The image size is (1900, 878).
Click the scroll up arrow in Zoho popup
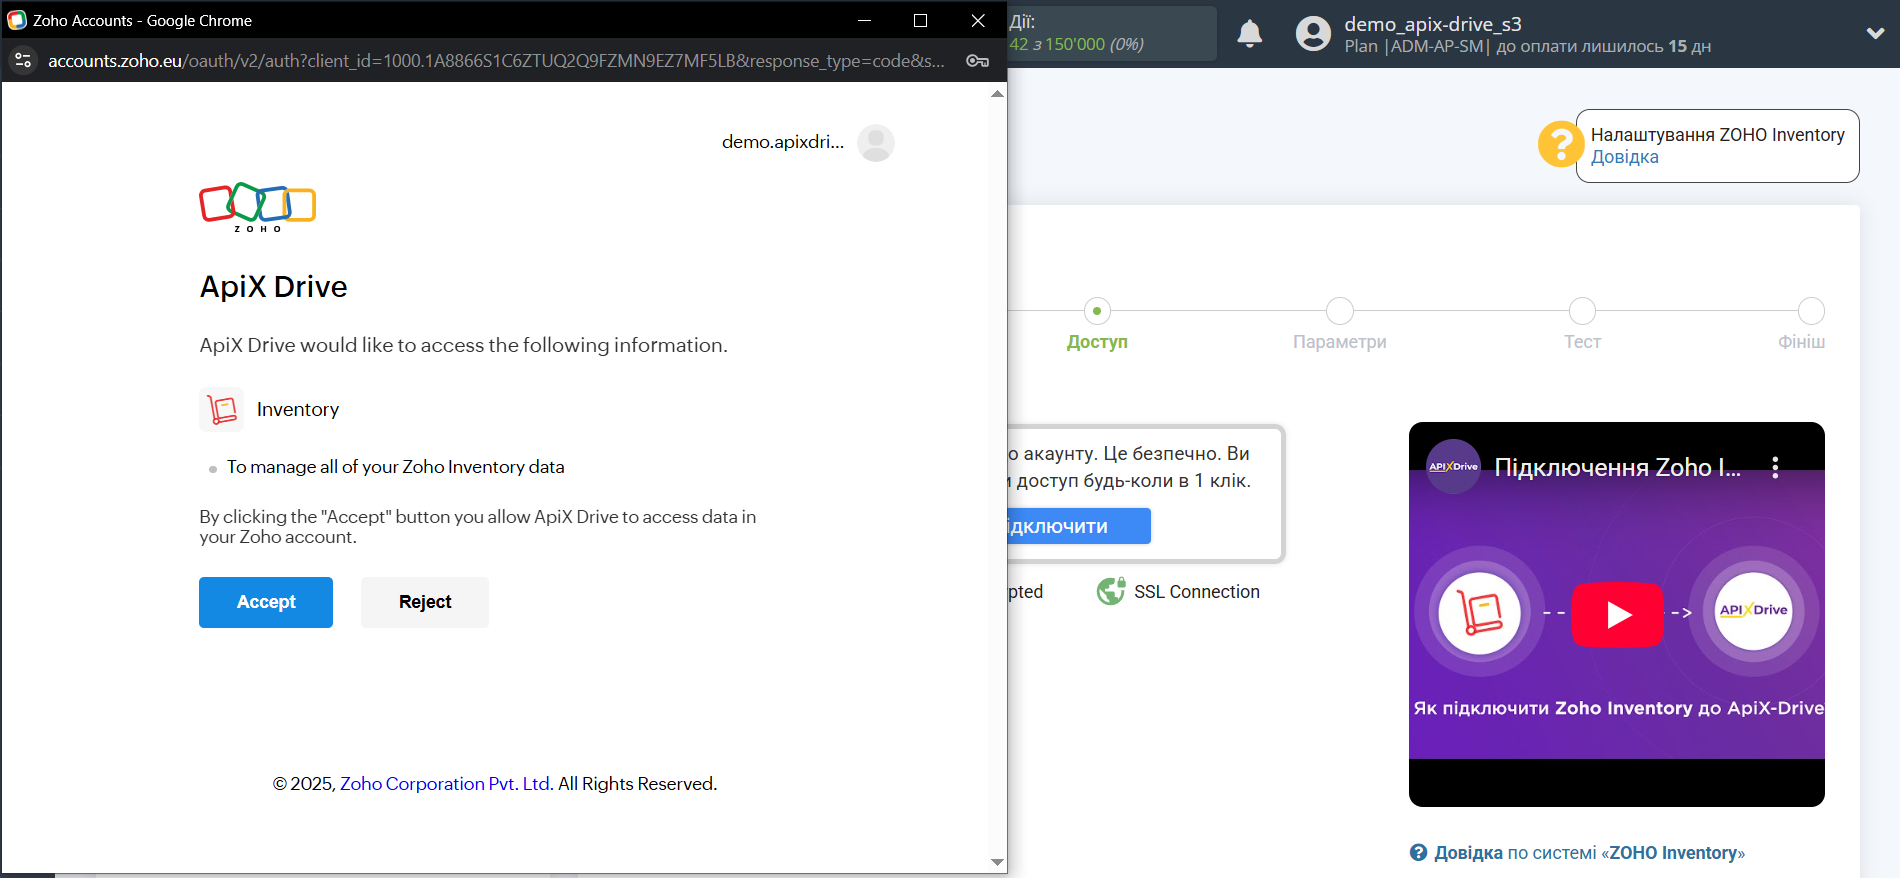tap(997, 94)
